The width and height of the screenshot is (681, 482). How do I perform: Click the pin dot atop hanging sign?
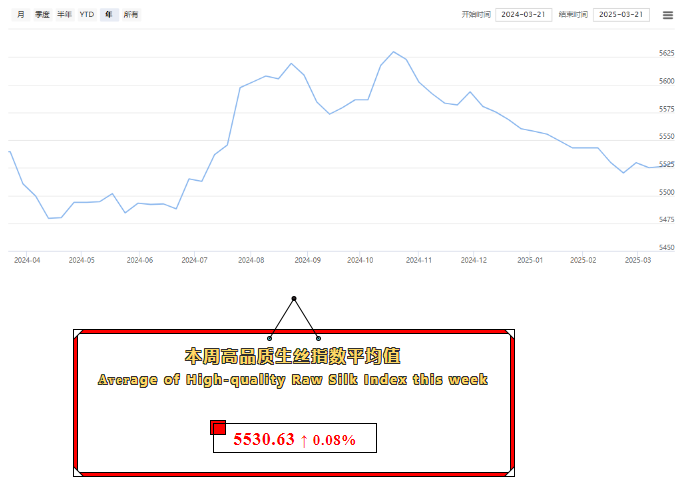[x=294, y=298]
